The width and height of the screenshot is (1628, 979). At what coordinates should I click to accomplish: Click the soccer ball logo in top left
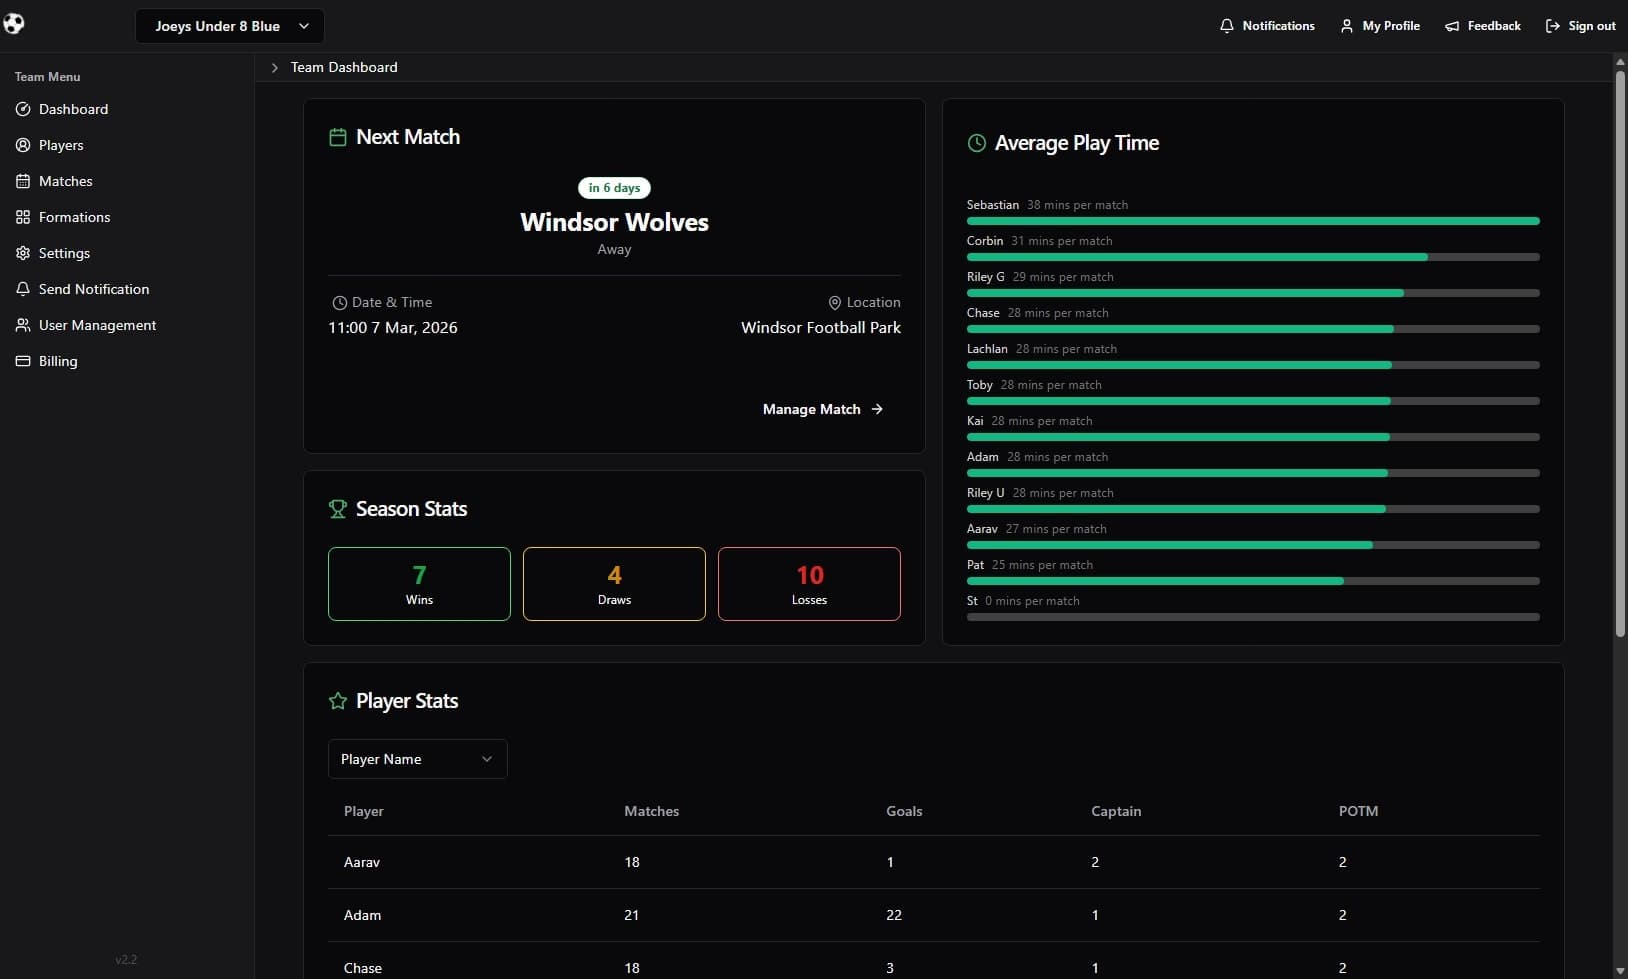click(15, 23)
